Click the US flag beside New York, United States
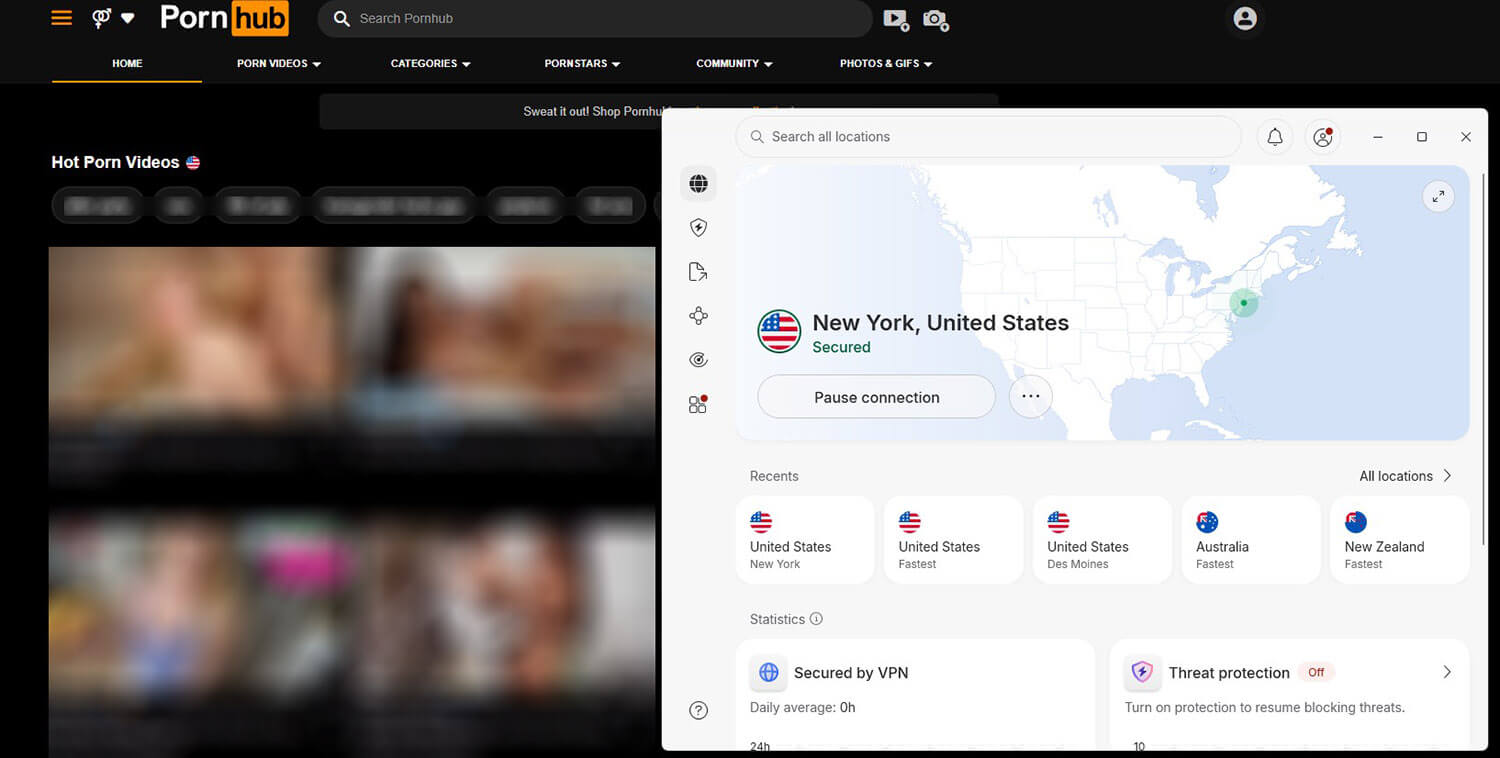1500x758 pixels. (x=779, y=331)
